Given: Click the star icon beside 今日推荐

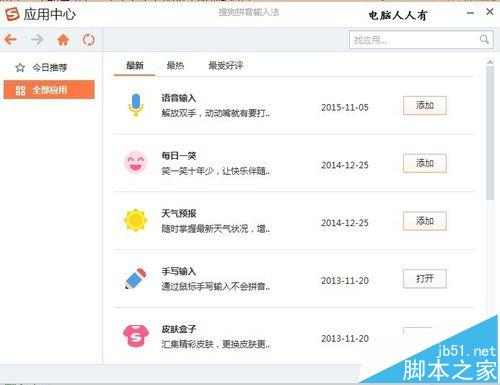Looking at the screenshot, I should point(20,68).
